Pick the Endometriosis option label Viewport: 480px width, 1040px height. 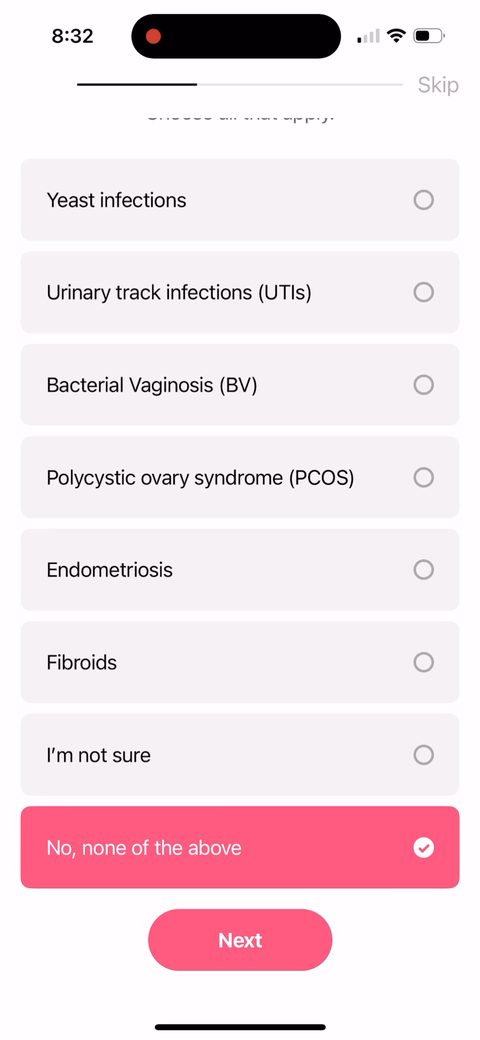109,570
